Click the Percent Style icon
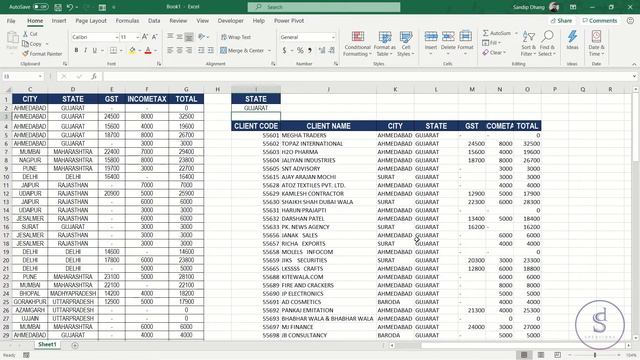640x360 pixels. [x=300, y=50]
